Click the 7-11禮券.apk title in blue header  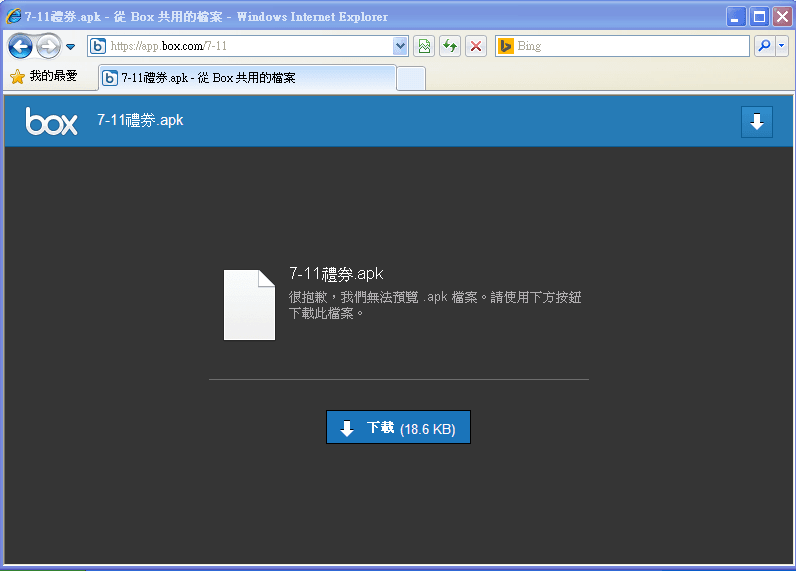pyautogui.click(x=140, y=120)
